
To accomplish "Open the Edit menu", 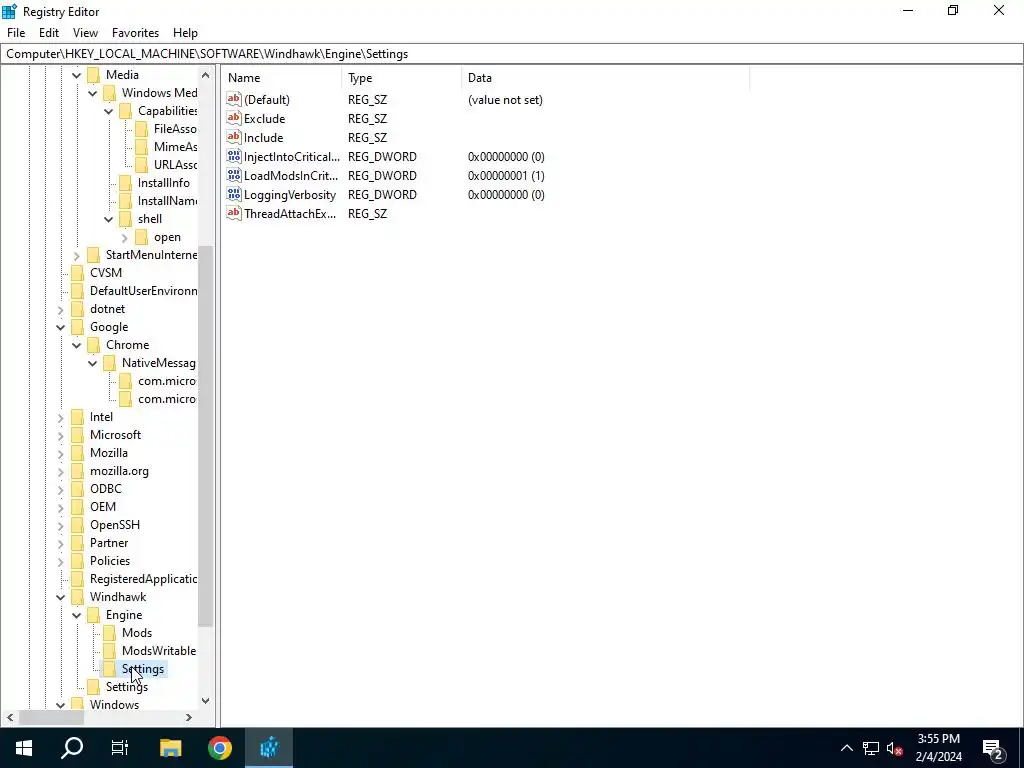I will (49, 33).
